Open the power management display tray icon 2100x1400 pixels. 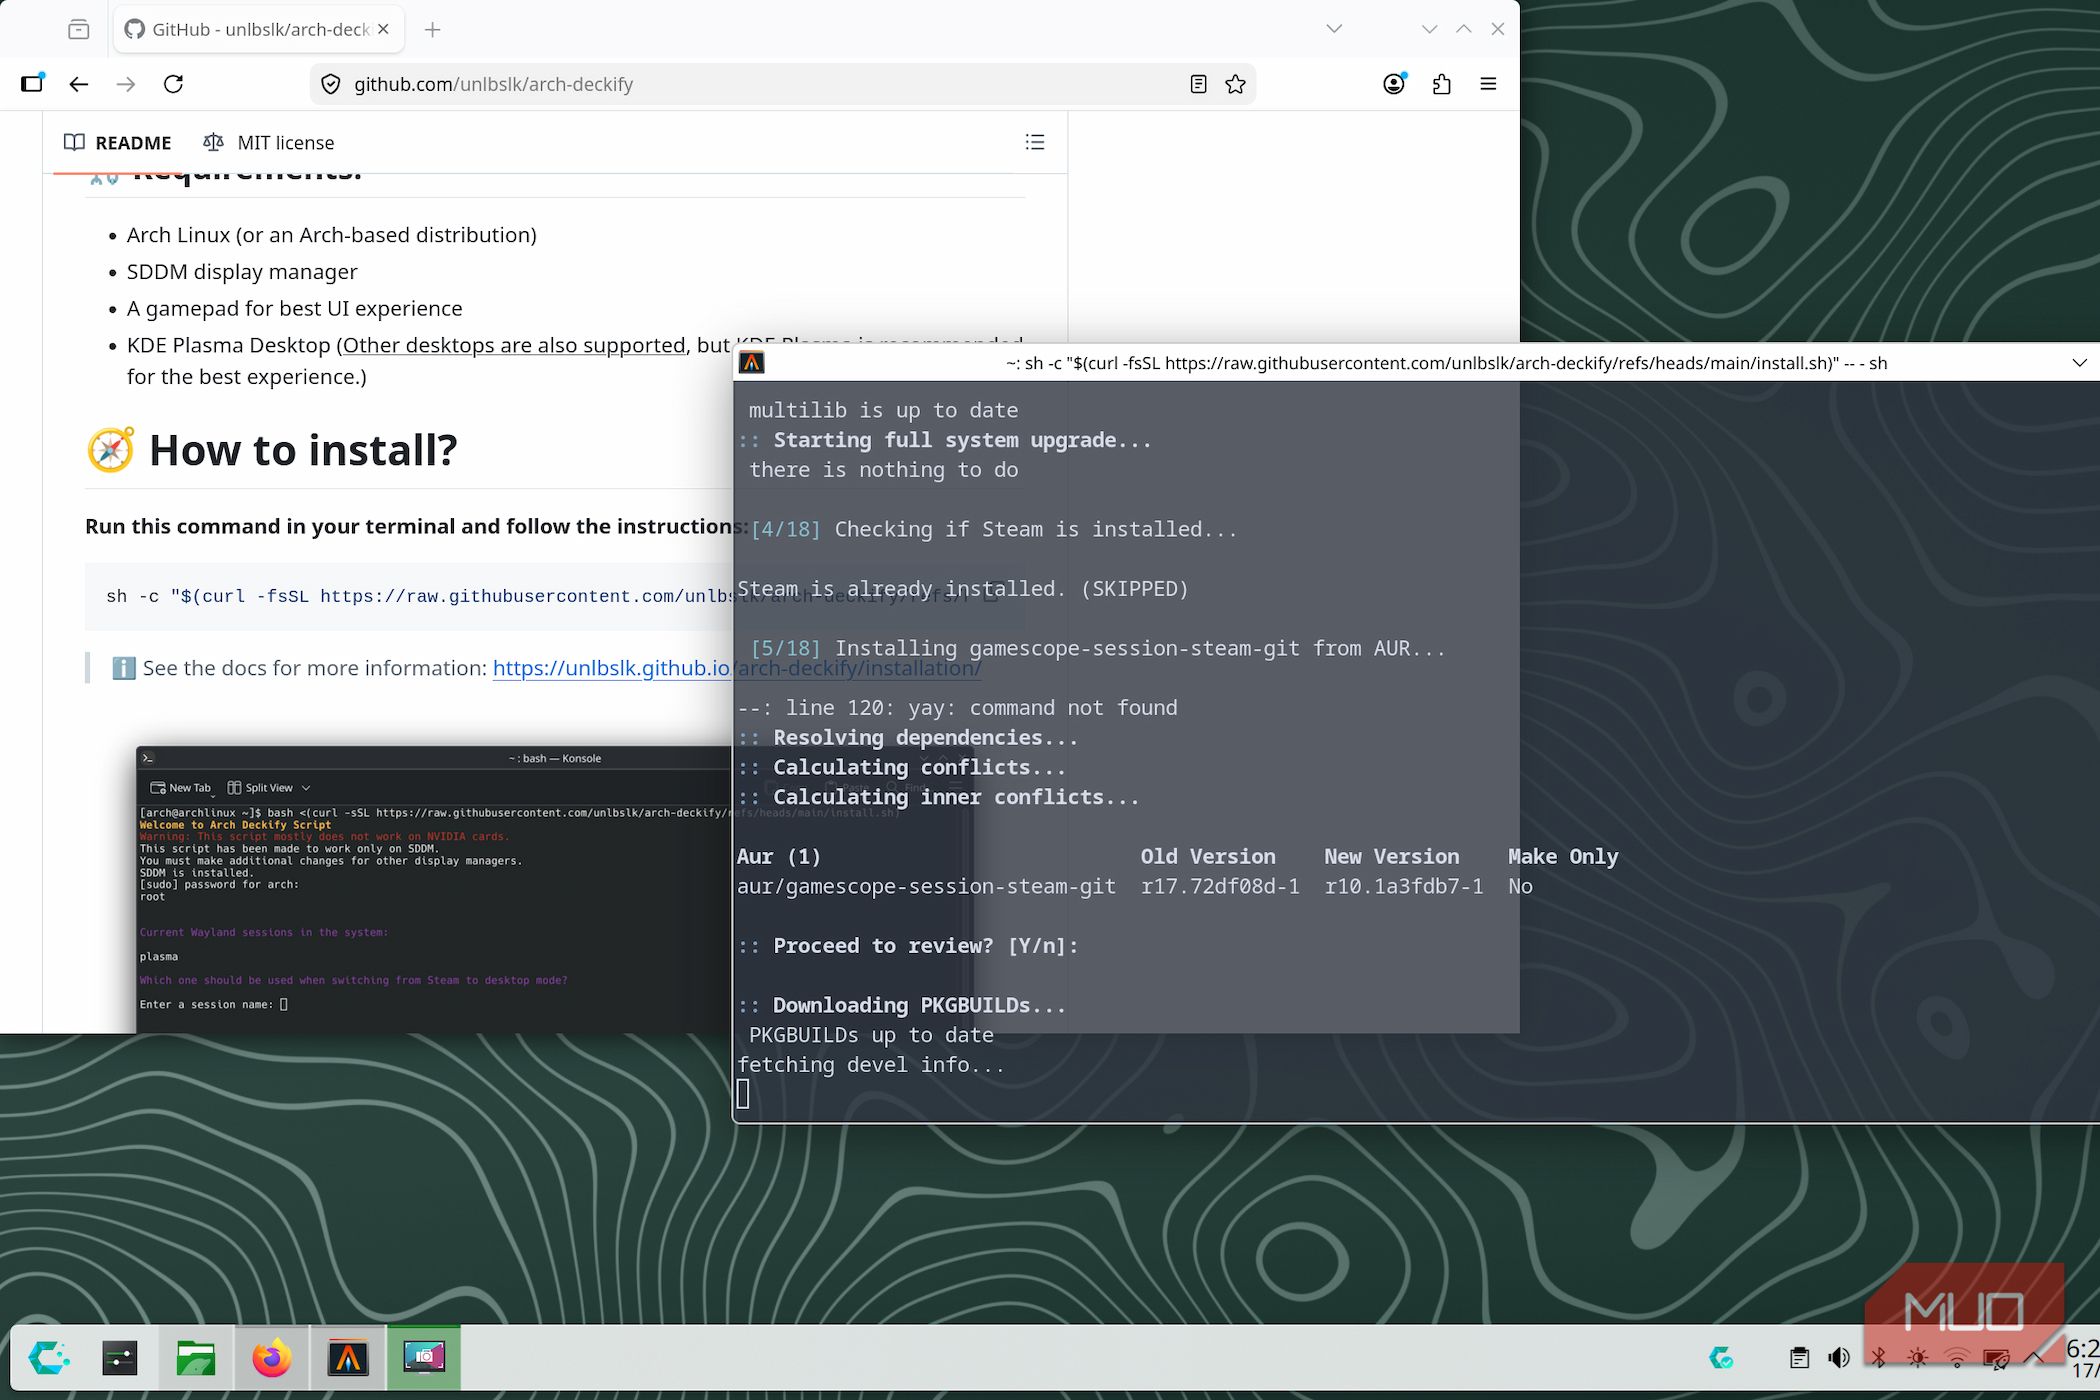pyautogui.click(x=1996, y=1358)
